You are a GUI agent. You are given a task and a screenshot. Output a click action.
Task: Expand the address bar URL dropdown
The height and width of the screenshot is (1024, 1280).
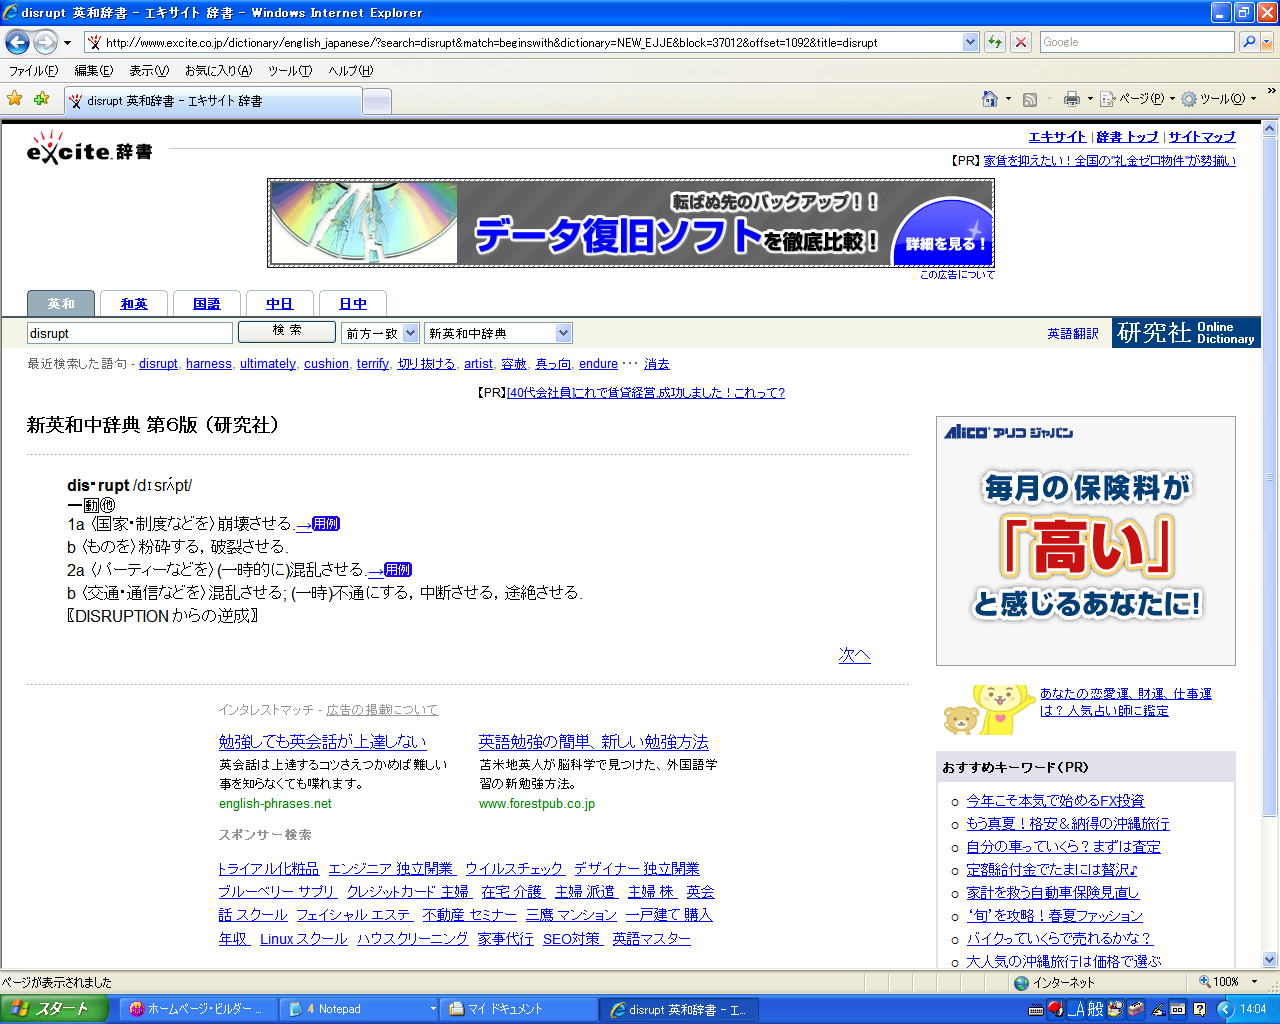970,42
